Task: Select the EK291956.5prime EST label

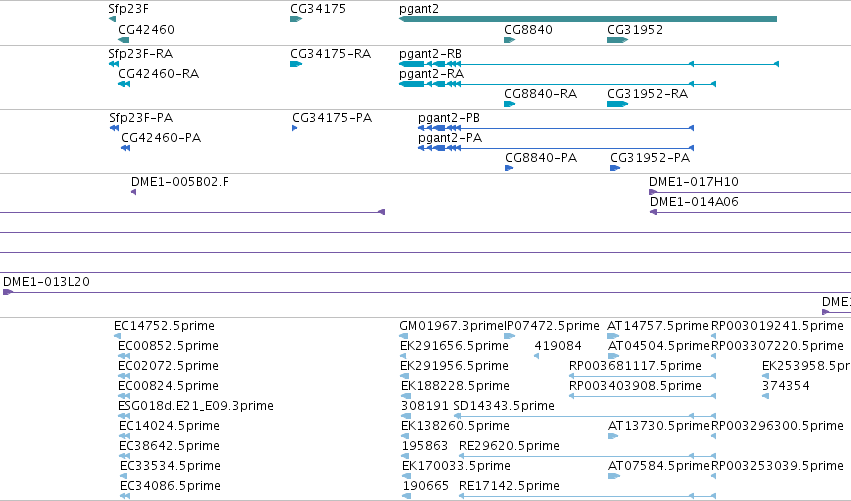Action: point(454,366)
